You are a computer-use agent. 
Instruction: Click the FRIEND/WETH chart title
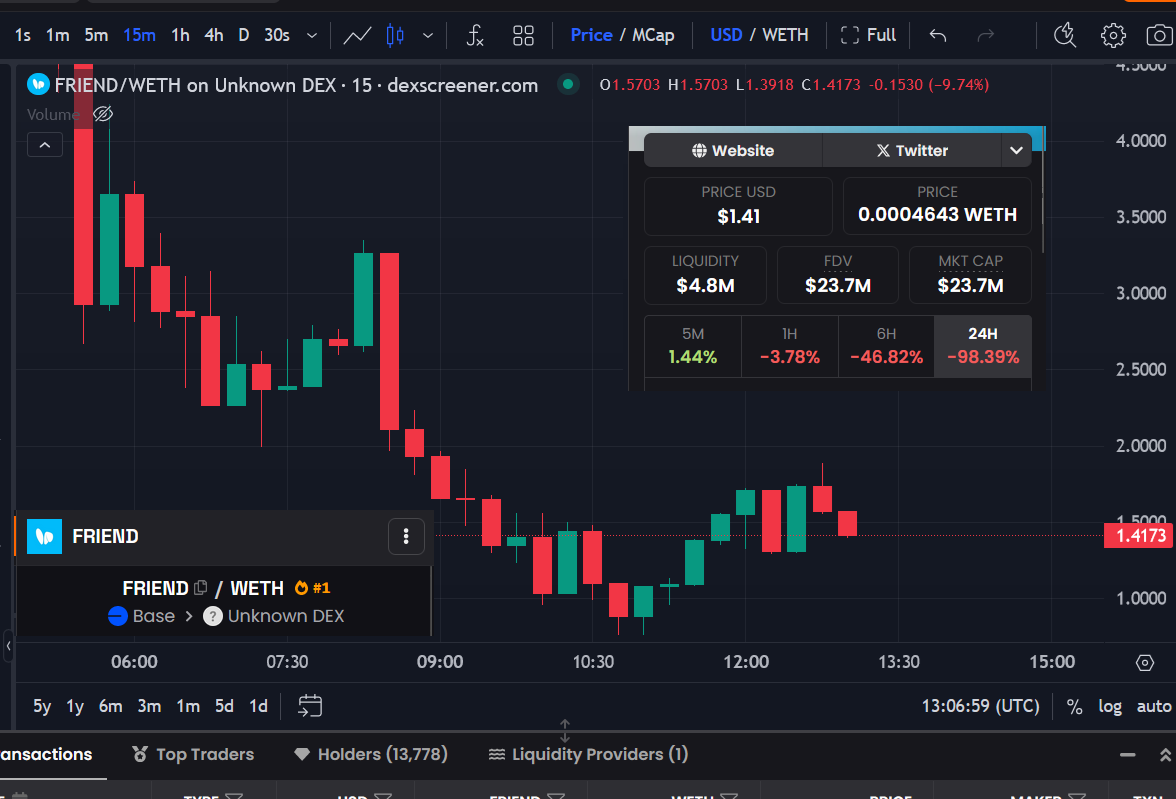click(296, 86)
